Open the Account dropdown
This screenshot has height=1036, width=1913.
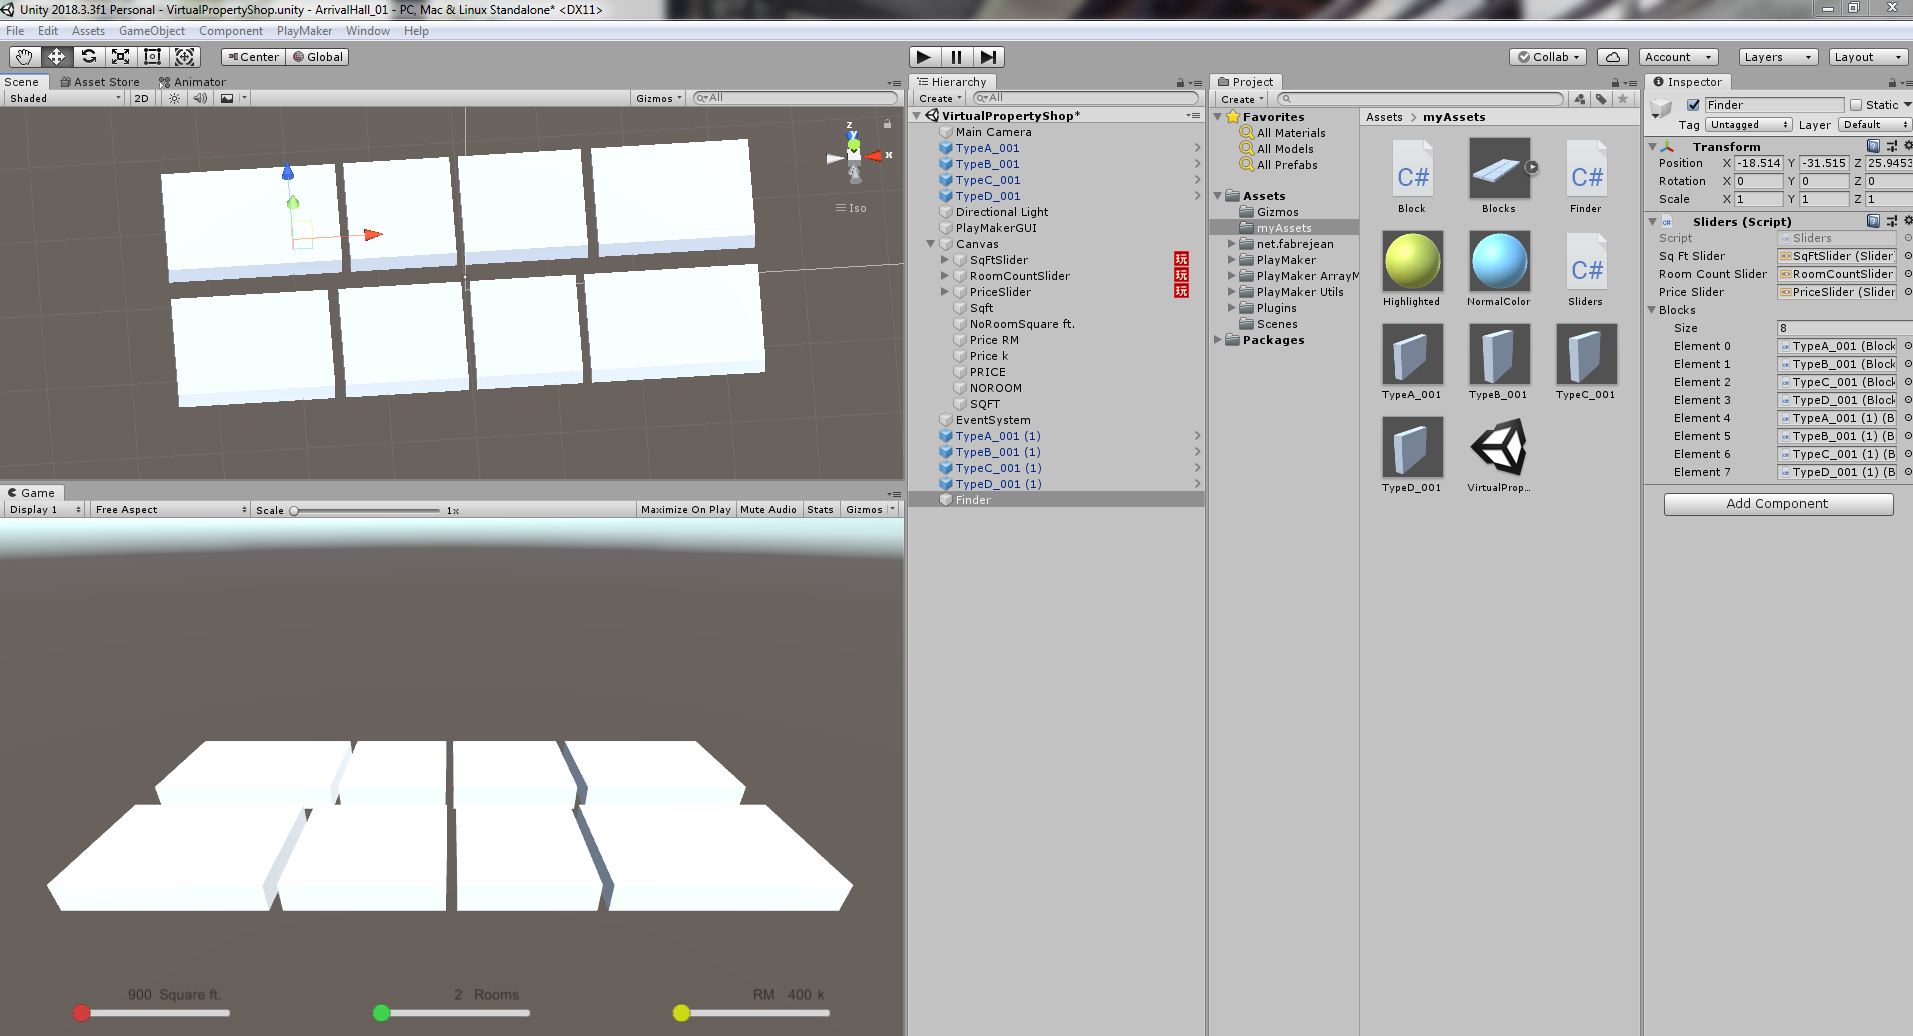pyautogui.click(x=1679, y=57)
